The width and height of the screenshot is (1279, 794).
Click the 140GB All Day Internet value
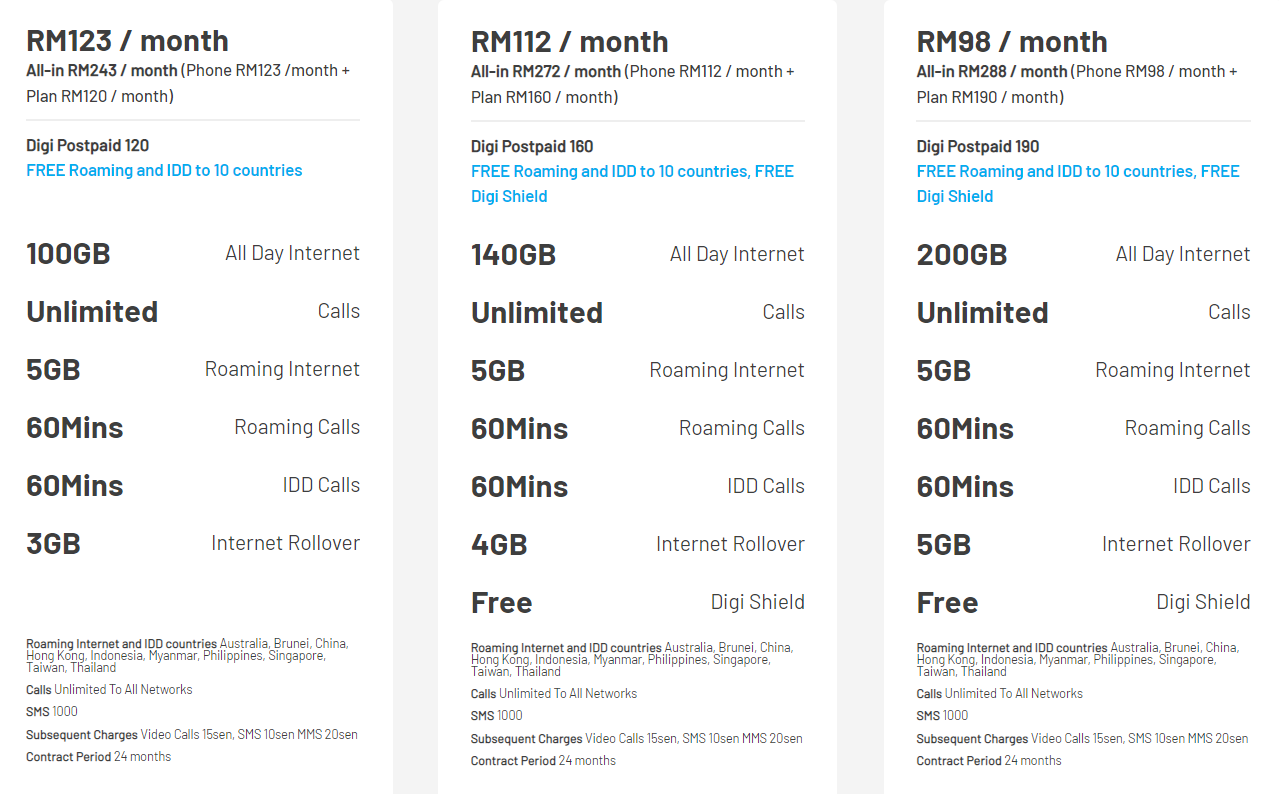point(513,255)
